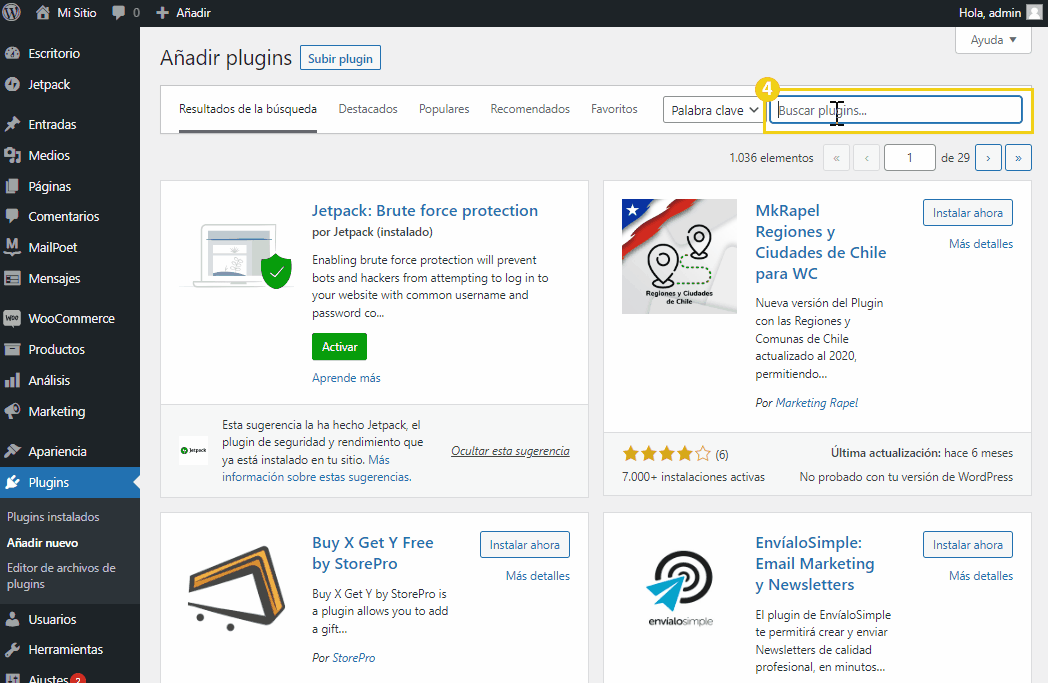The image size is (1048, 683).
Task: Open Aprende más link for Jetpack
Action: (x=346, y=378)
